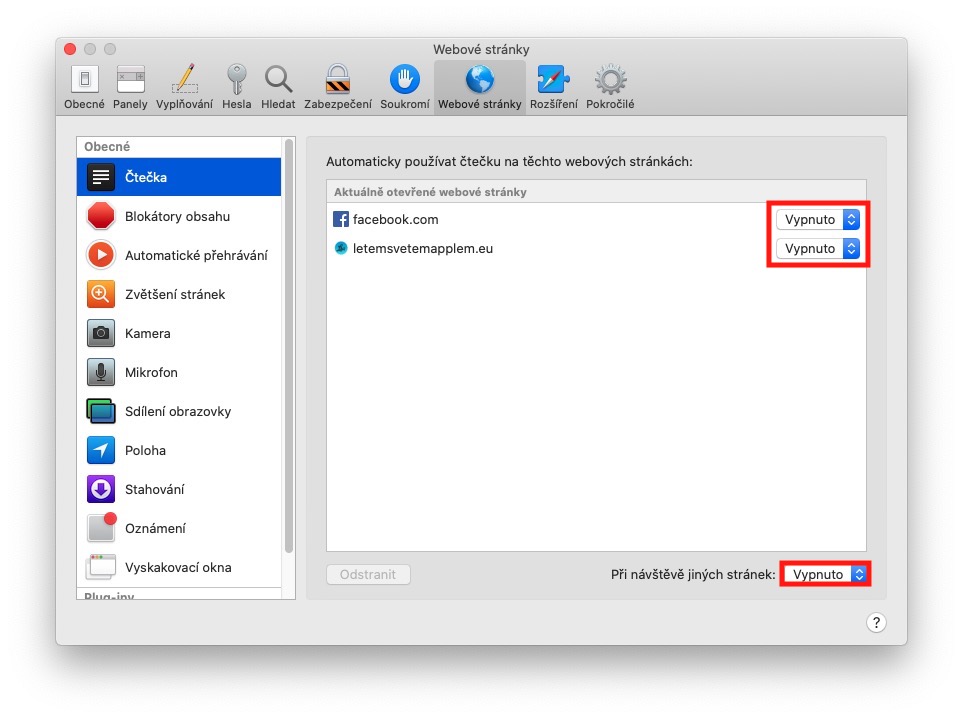Open the Hesla key icon pane
963x719 pixels.
(x=236, y=87)
